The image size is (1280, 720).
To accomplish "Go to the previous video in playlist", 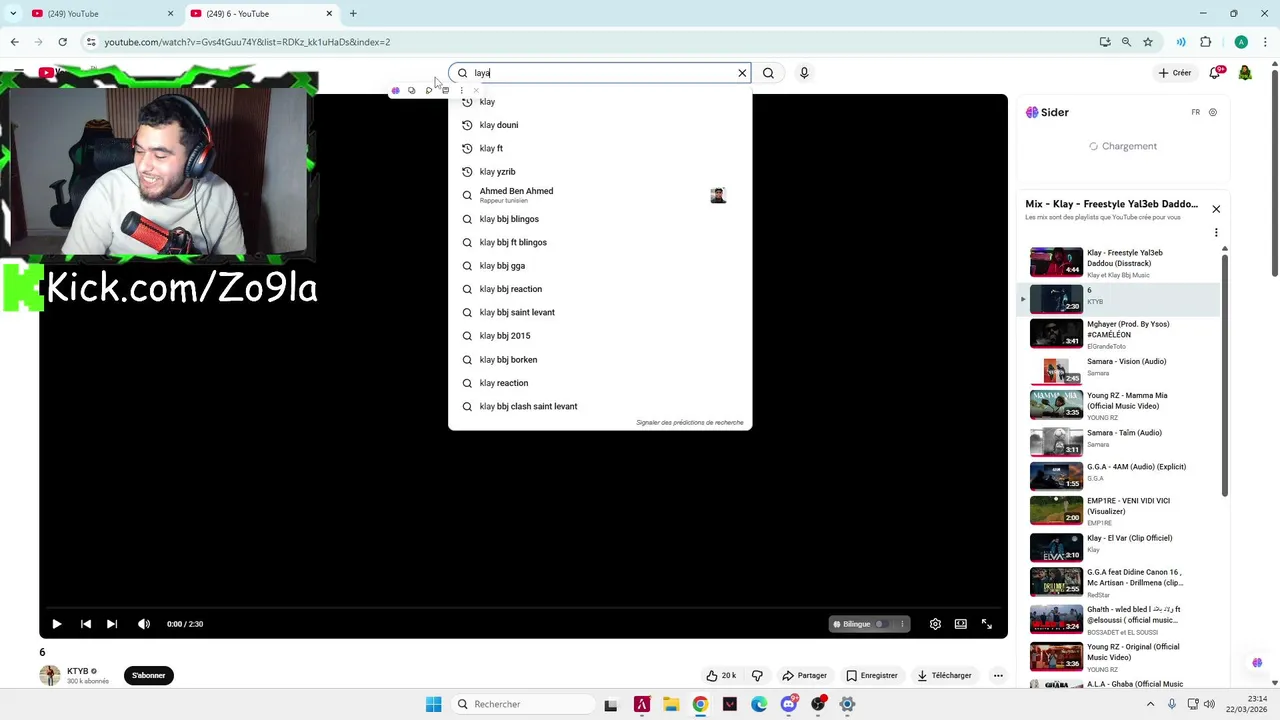I will [85, 624].
